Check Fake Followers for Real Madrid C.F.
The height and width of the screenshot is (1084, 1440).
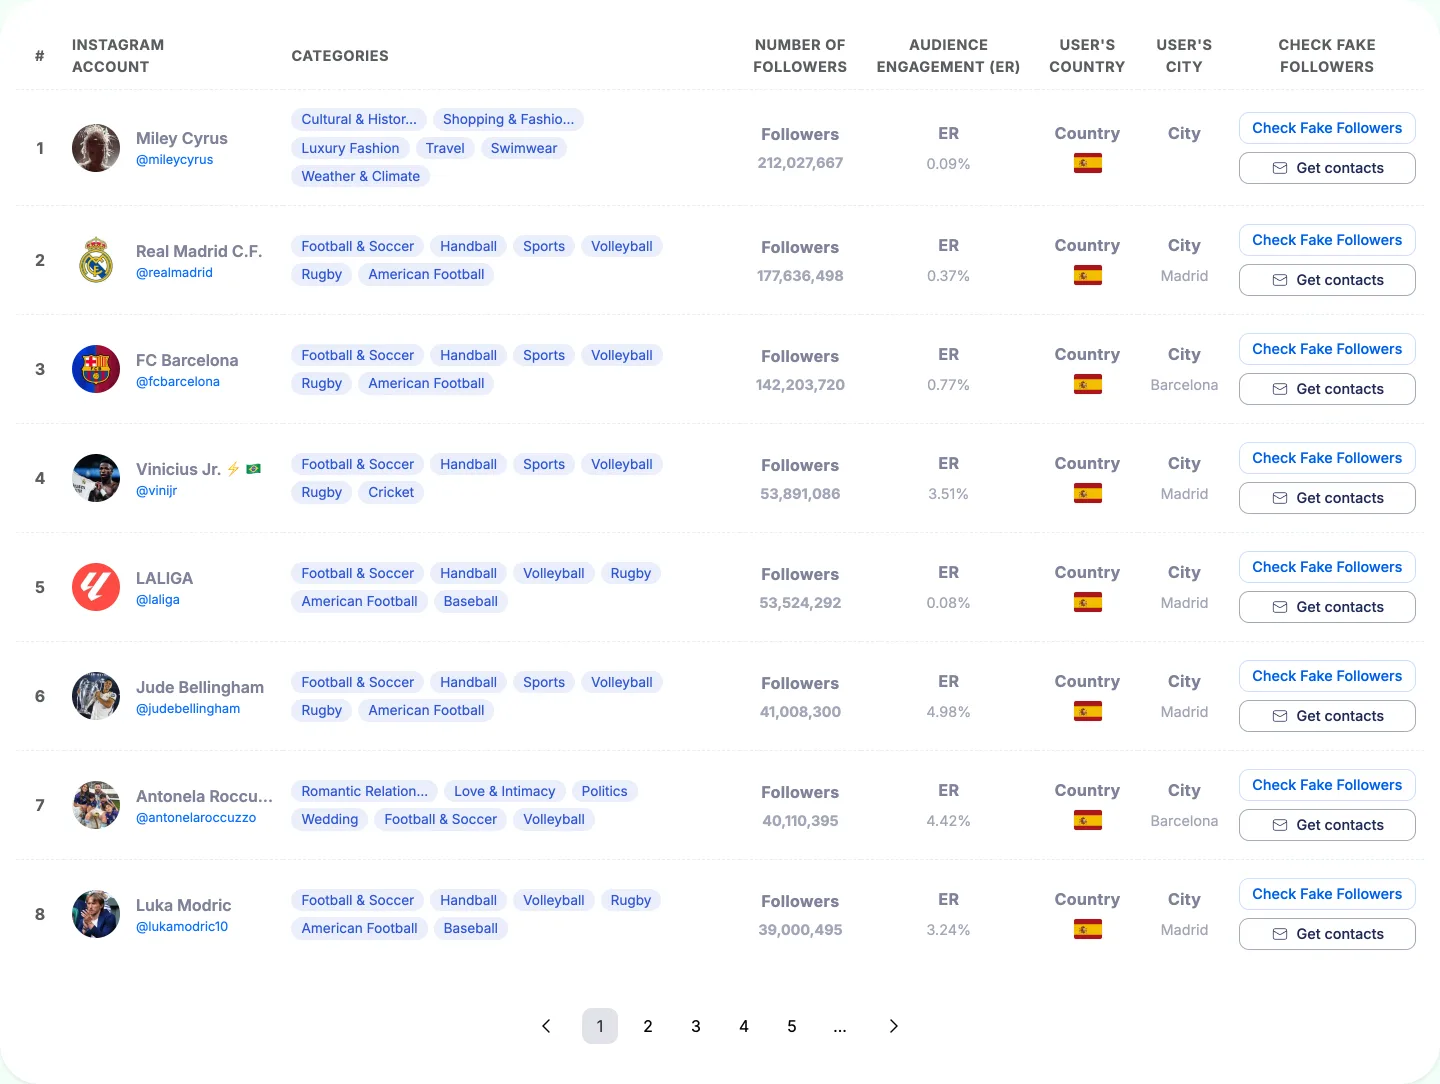pos(1327,240)
